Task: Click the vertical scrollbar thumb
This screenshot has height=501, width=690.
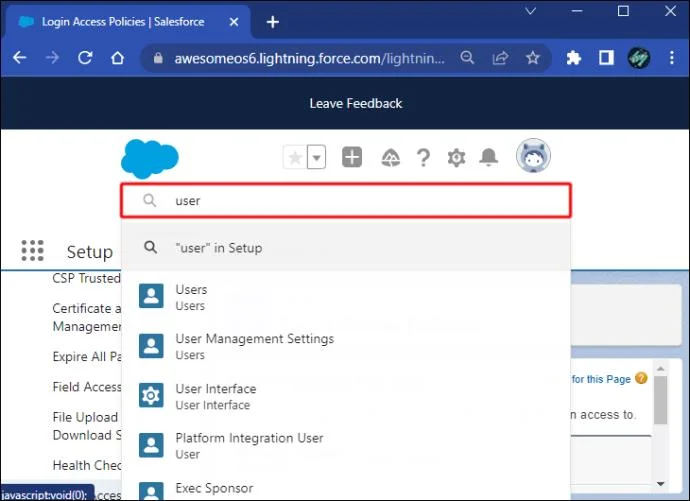Action: 660,399
